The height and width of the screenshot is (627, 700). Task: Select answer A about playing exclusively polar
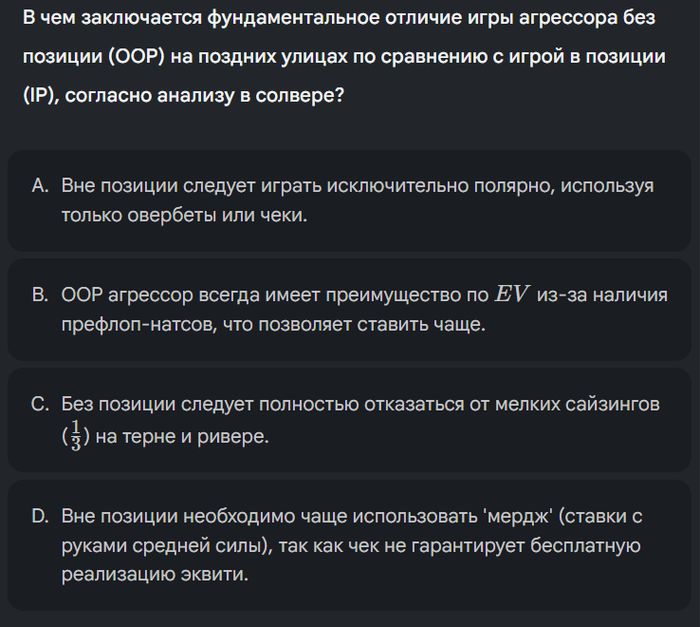coord(350,201)
